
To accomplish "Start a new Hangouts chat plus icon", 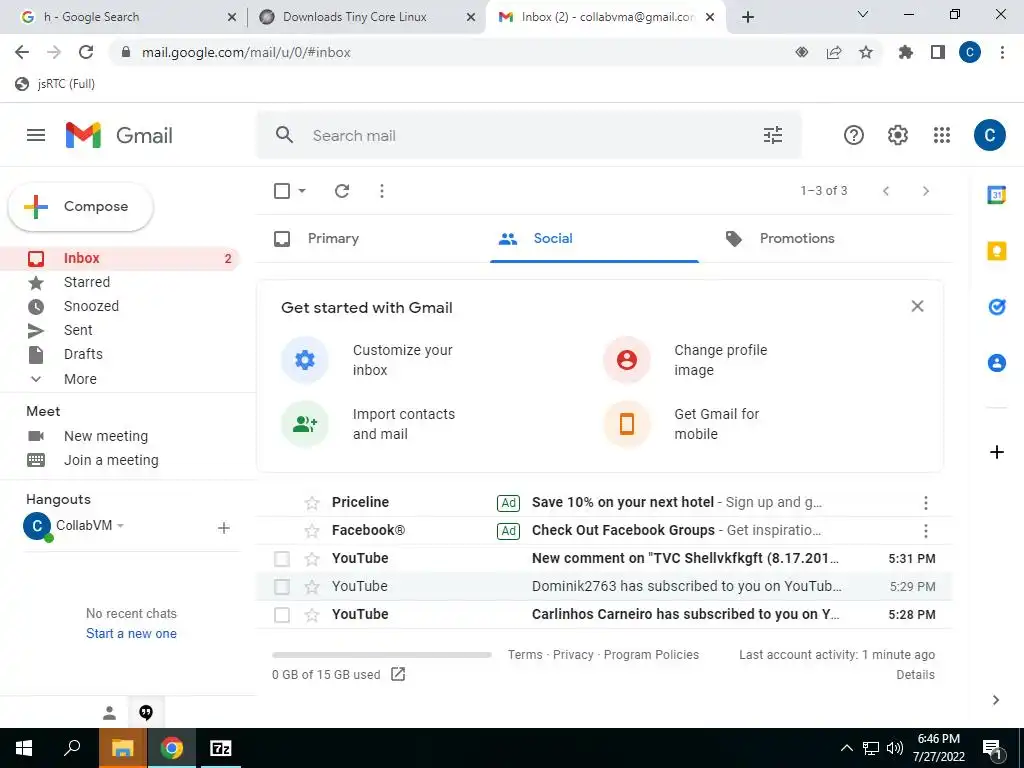I will pos(223,528).
